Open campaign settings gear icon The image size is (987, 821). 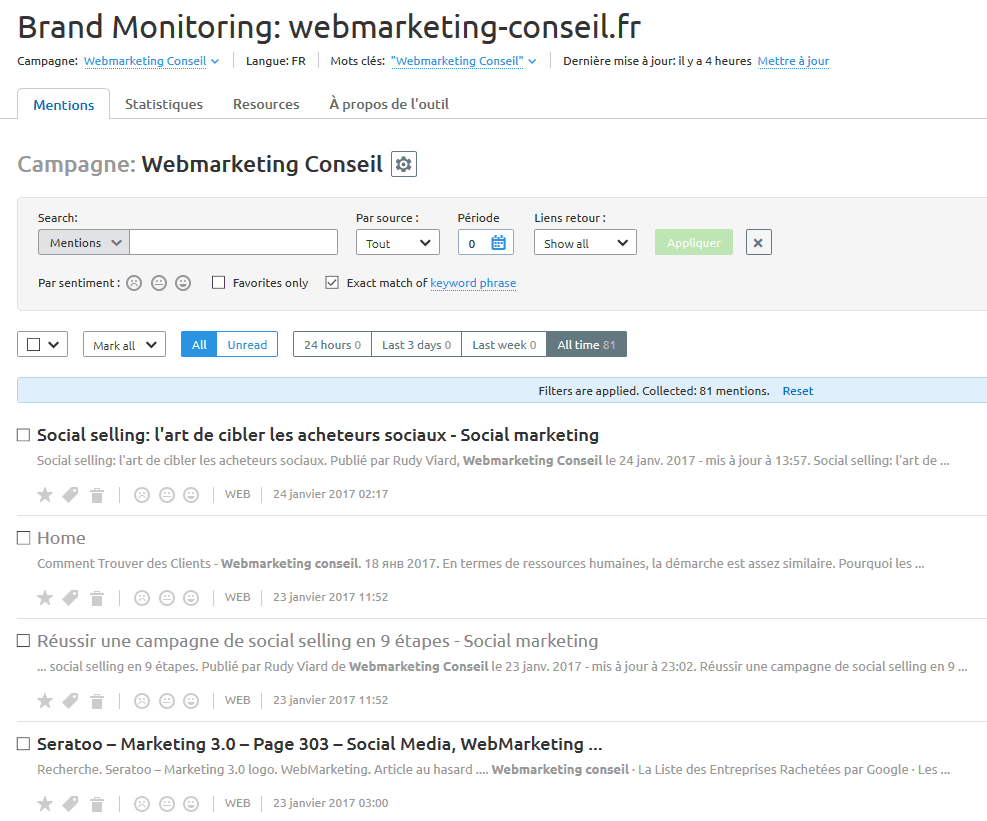click(403, 164)
